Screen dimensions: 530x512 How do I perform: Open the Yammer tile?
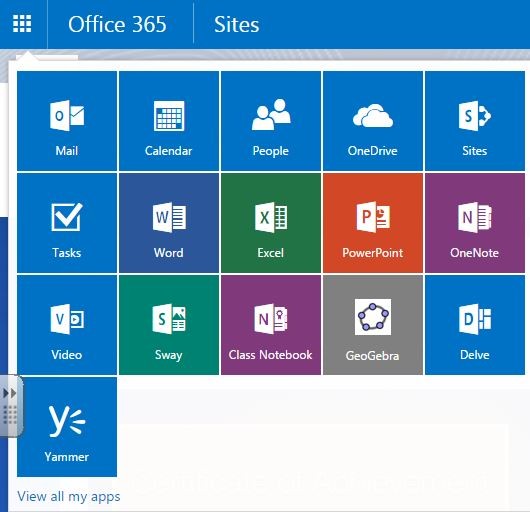pos(67,427)
